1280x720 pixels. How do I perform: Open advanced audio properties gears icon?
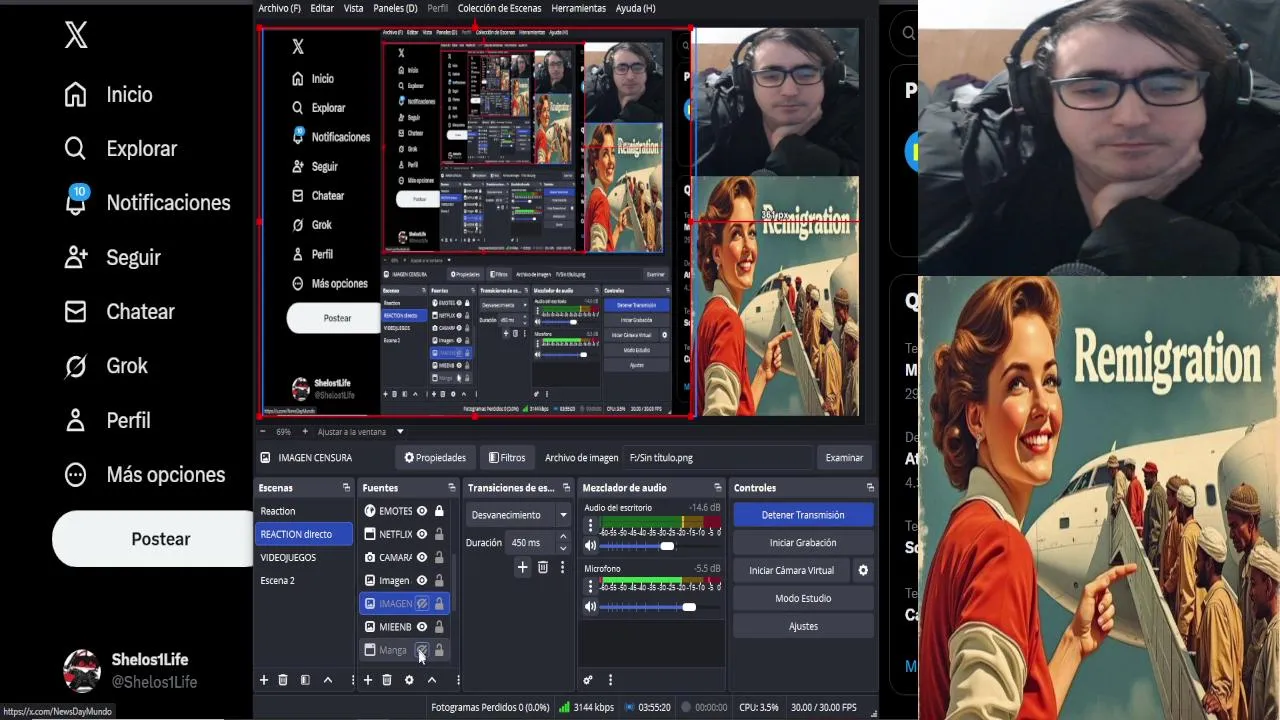(x=588, y=680)
